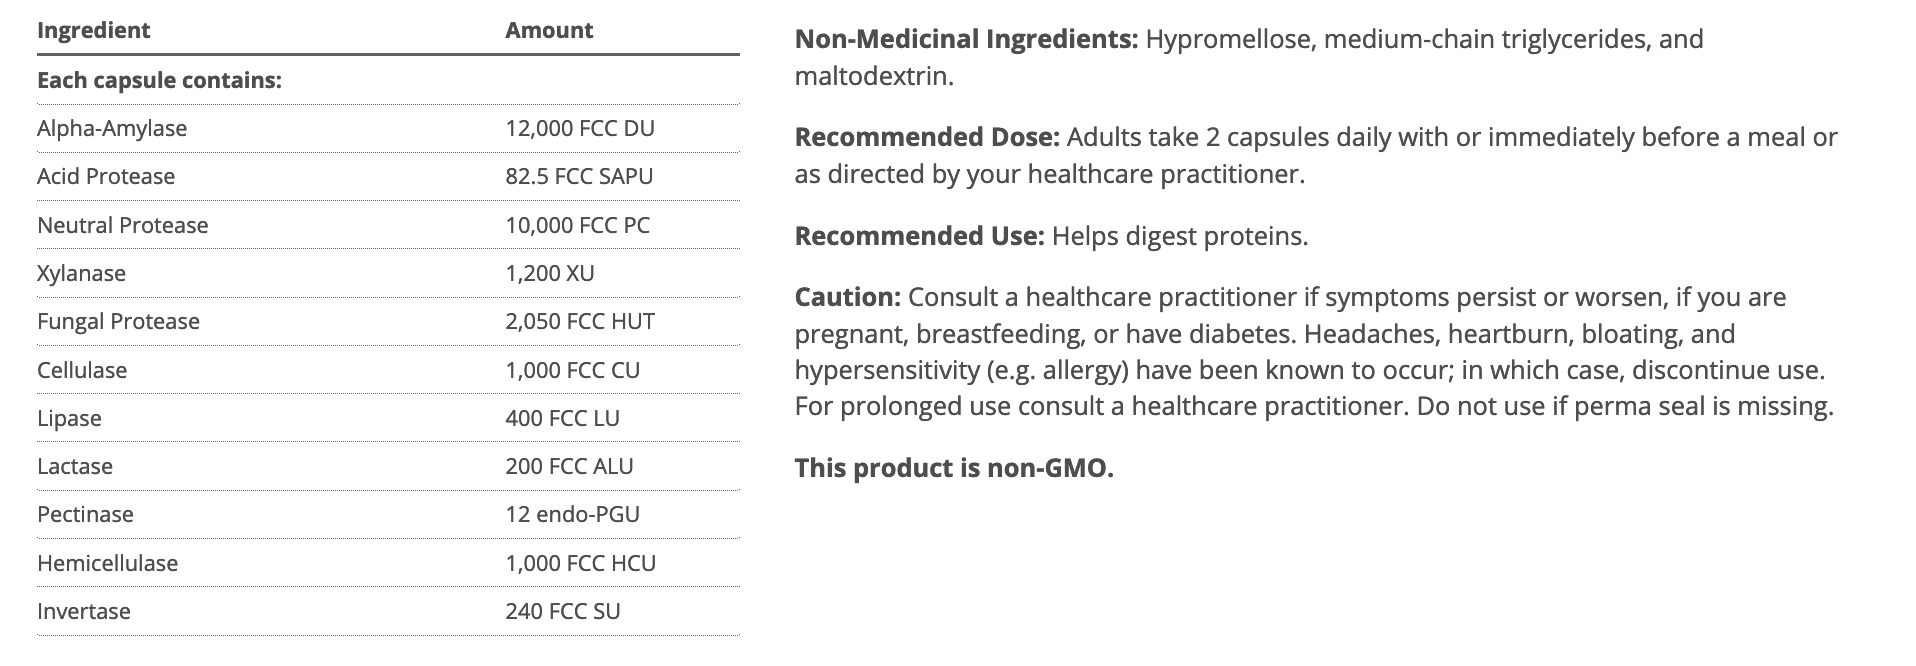Select the Cellulase table row
Viewport: 1916px width, 666px height.
click(x=388, y=370)
